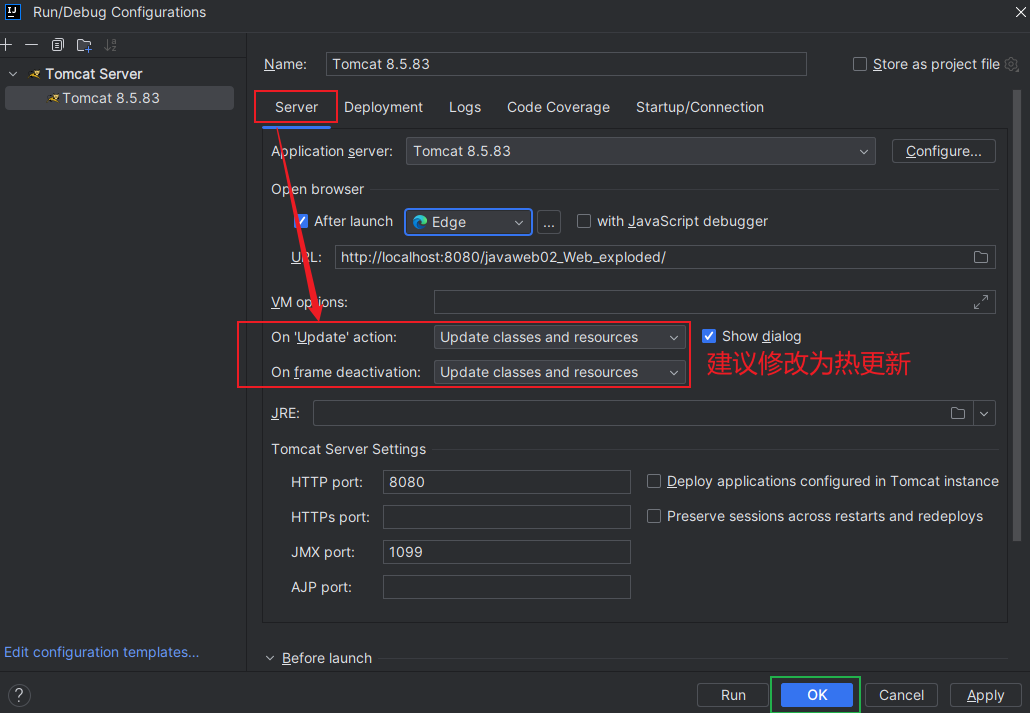This screenshot has width=1030, height=713.
Task: Open the Application server dropdown
Action: pyautogui.click(x=640, y=151)
